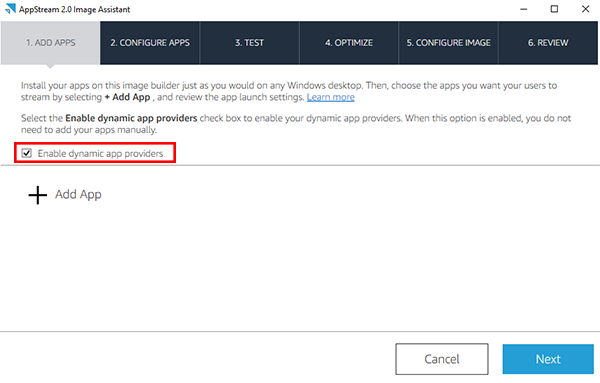The width and height of the screenshot is (600, 383).
Task: Click the Enable dynamic app providers label text
Action: coord(100,153)
